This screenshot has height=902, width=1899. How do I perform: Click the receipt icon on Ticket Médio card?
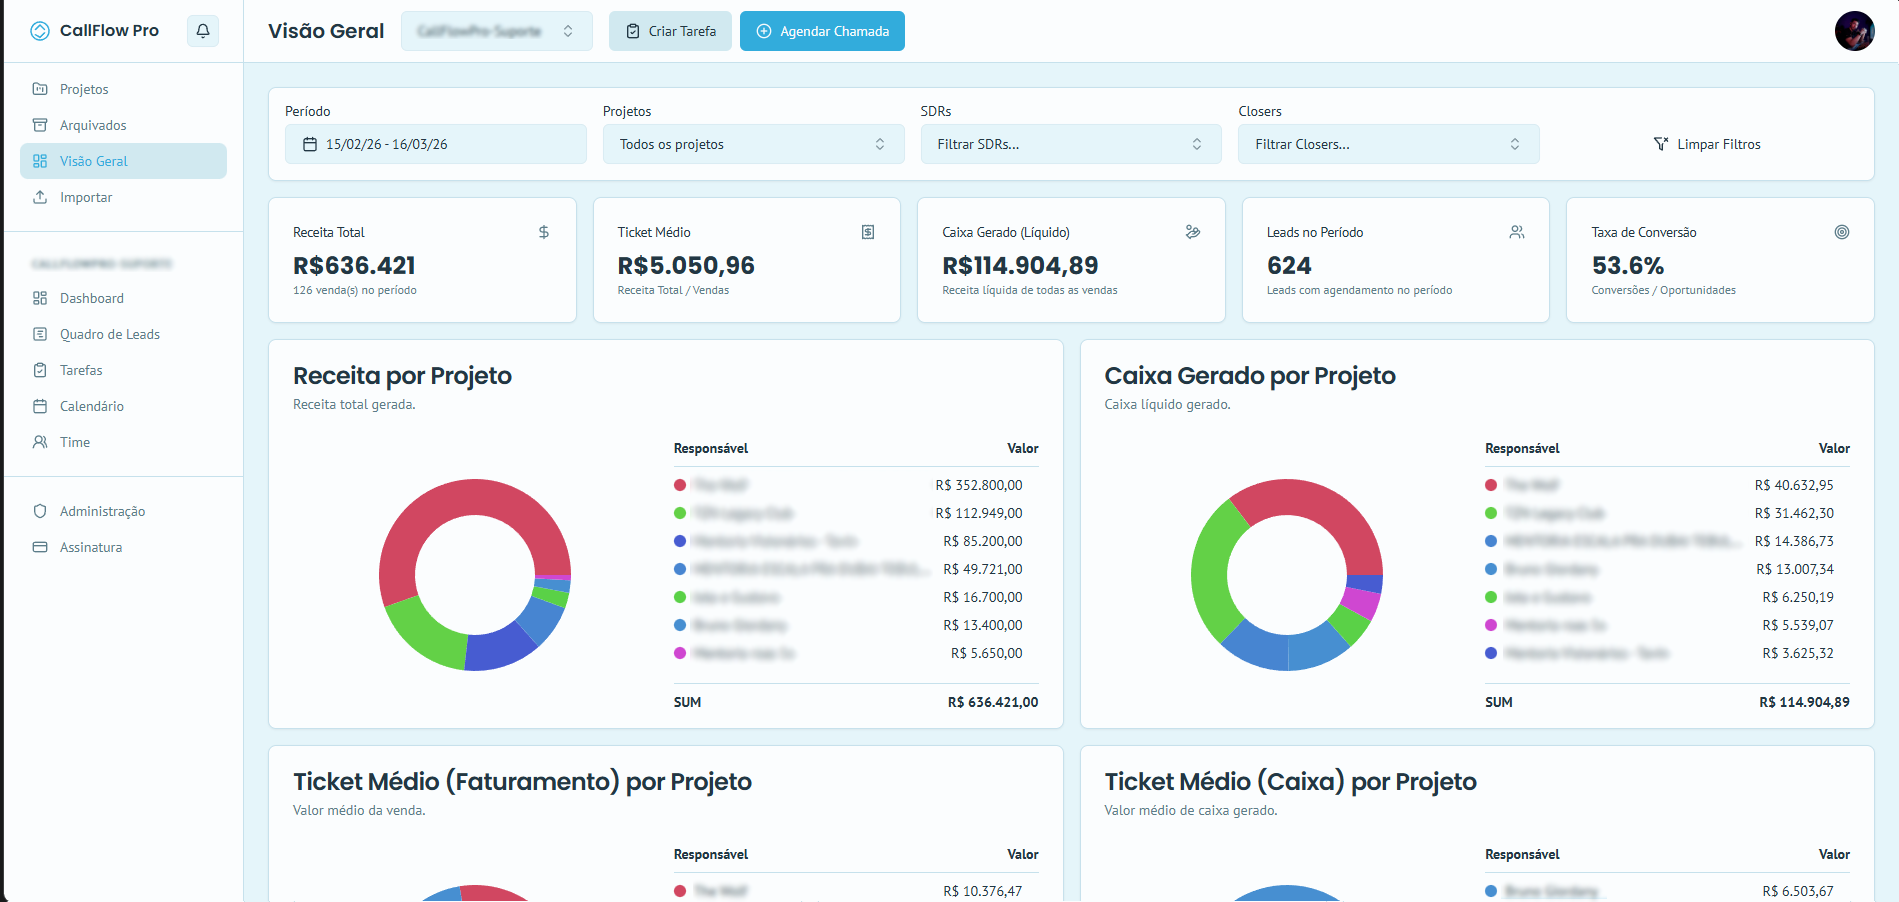point(868,232)
